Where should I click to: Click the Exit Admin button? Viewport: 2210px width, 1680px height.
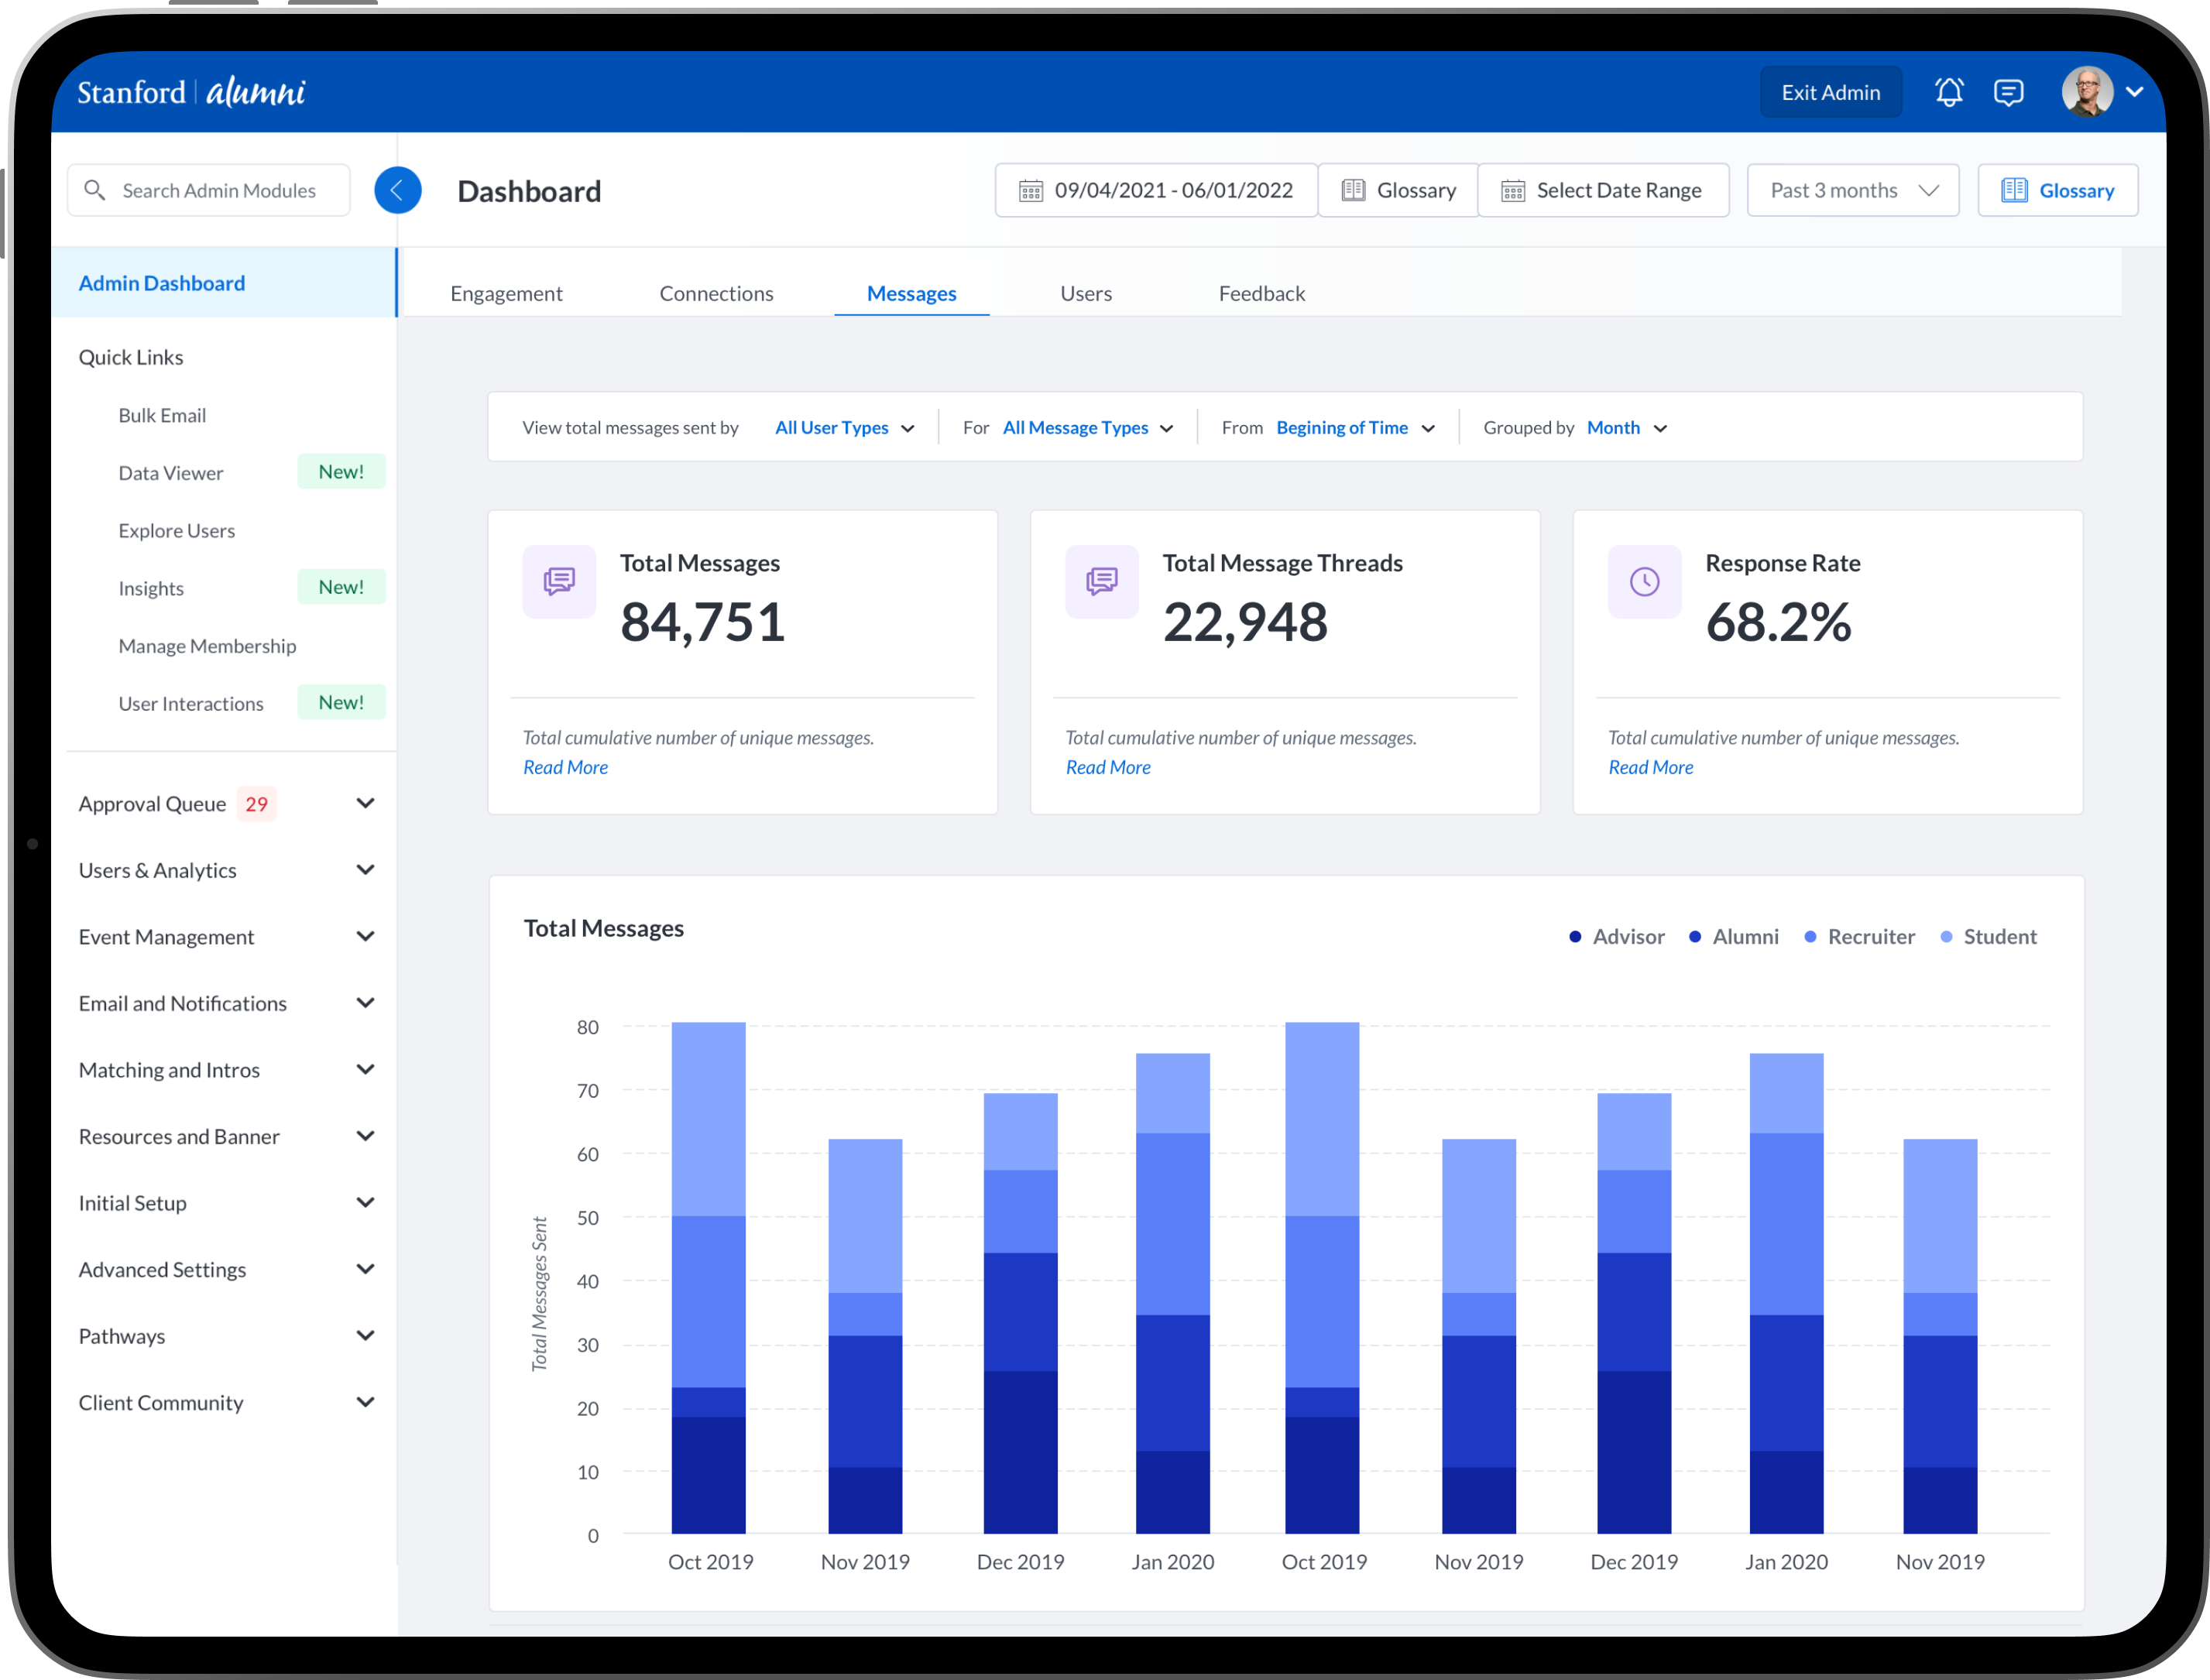click(1830, 92)
